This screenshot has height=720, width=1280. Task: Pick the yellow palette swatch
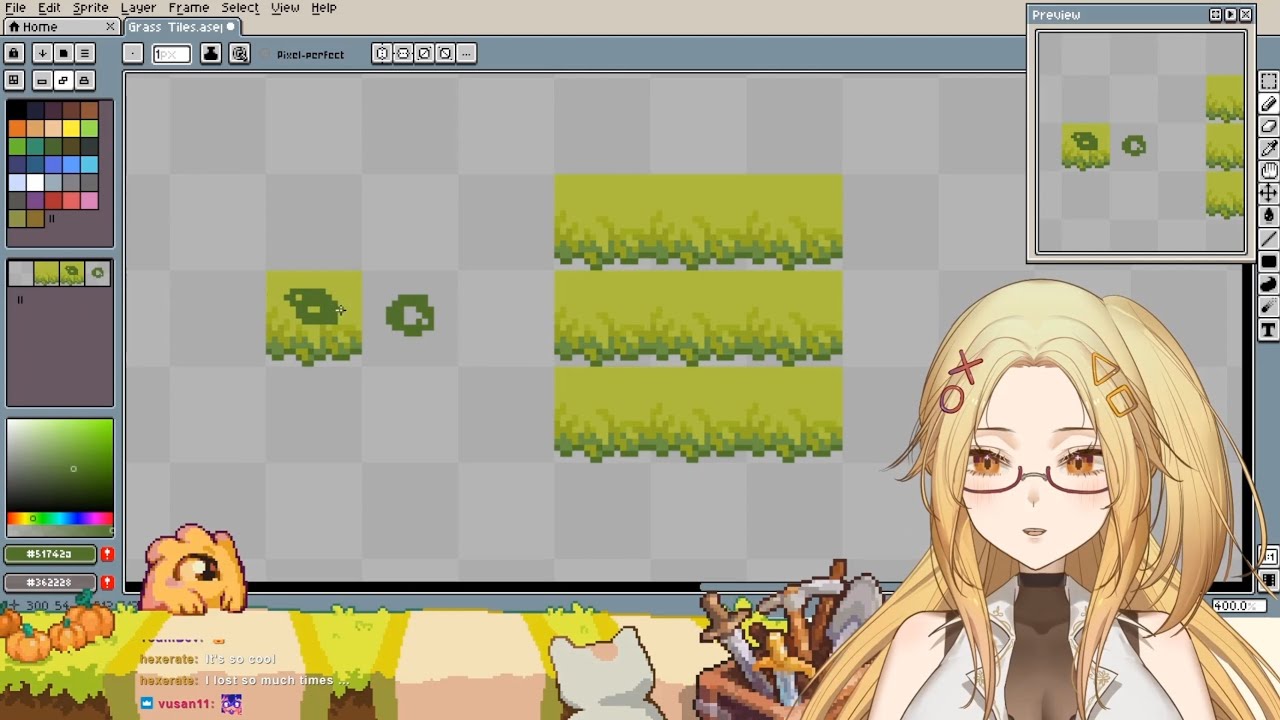(x=71, y=128)
